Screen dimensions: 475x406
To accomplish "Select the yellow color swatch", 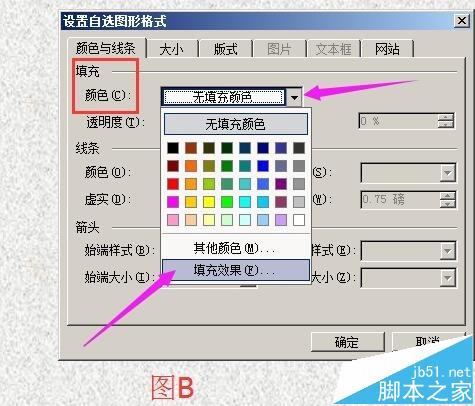I will pyautogui.click(x=209, y=202).
